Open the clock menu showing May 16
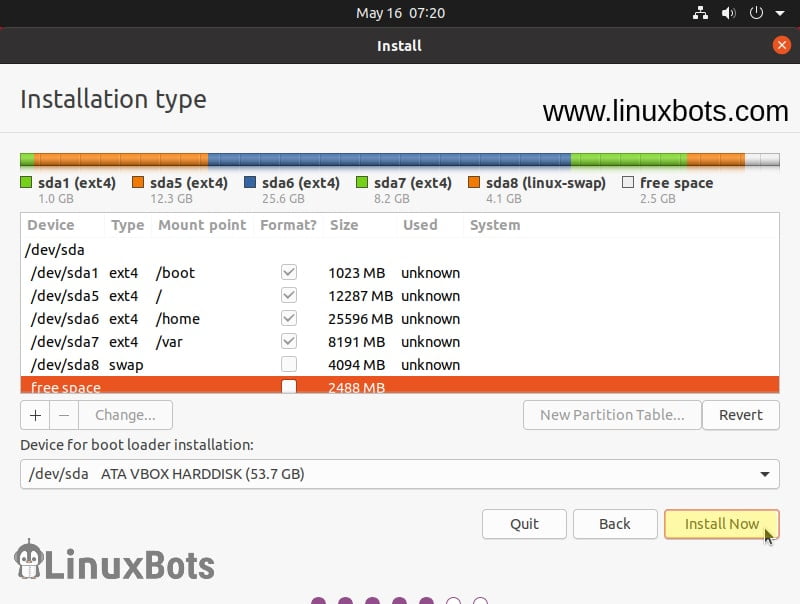This screenshot has width=800, height=604. [399, 13]
